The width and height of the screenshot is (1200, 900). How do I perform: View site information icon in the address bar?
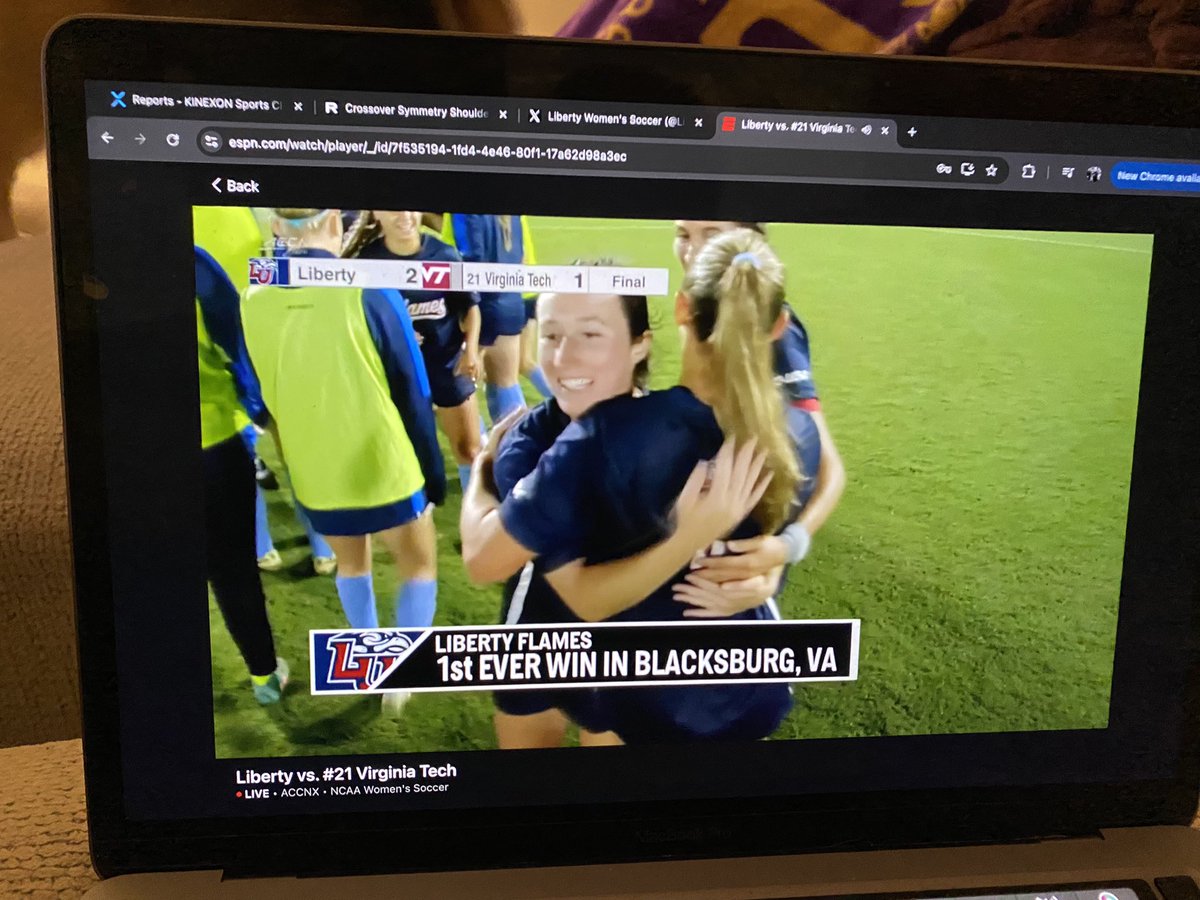[x=211, y=142]
